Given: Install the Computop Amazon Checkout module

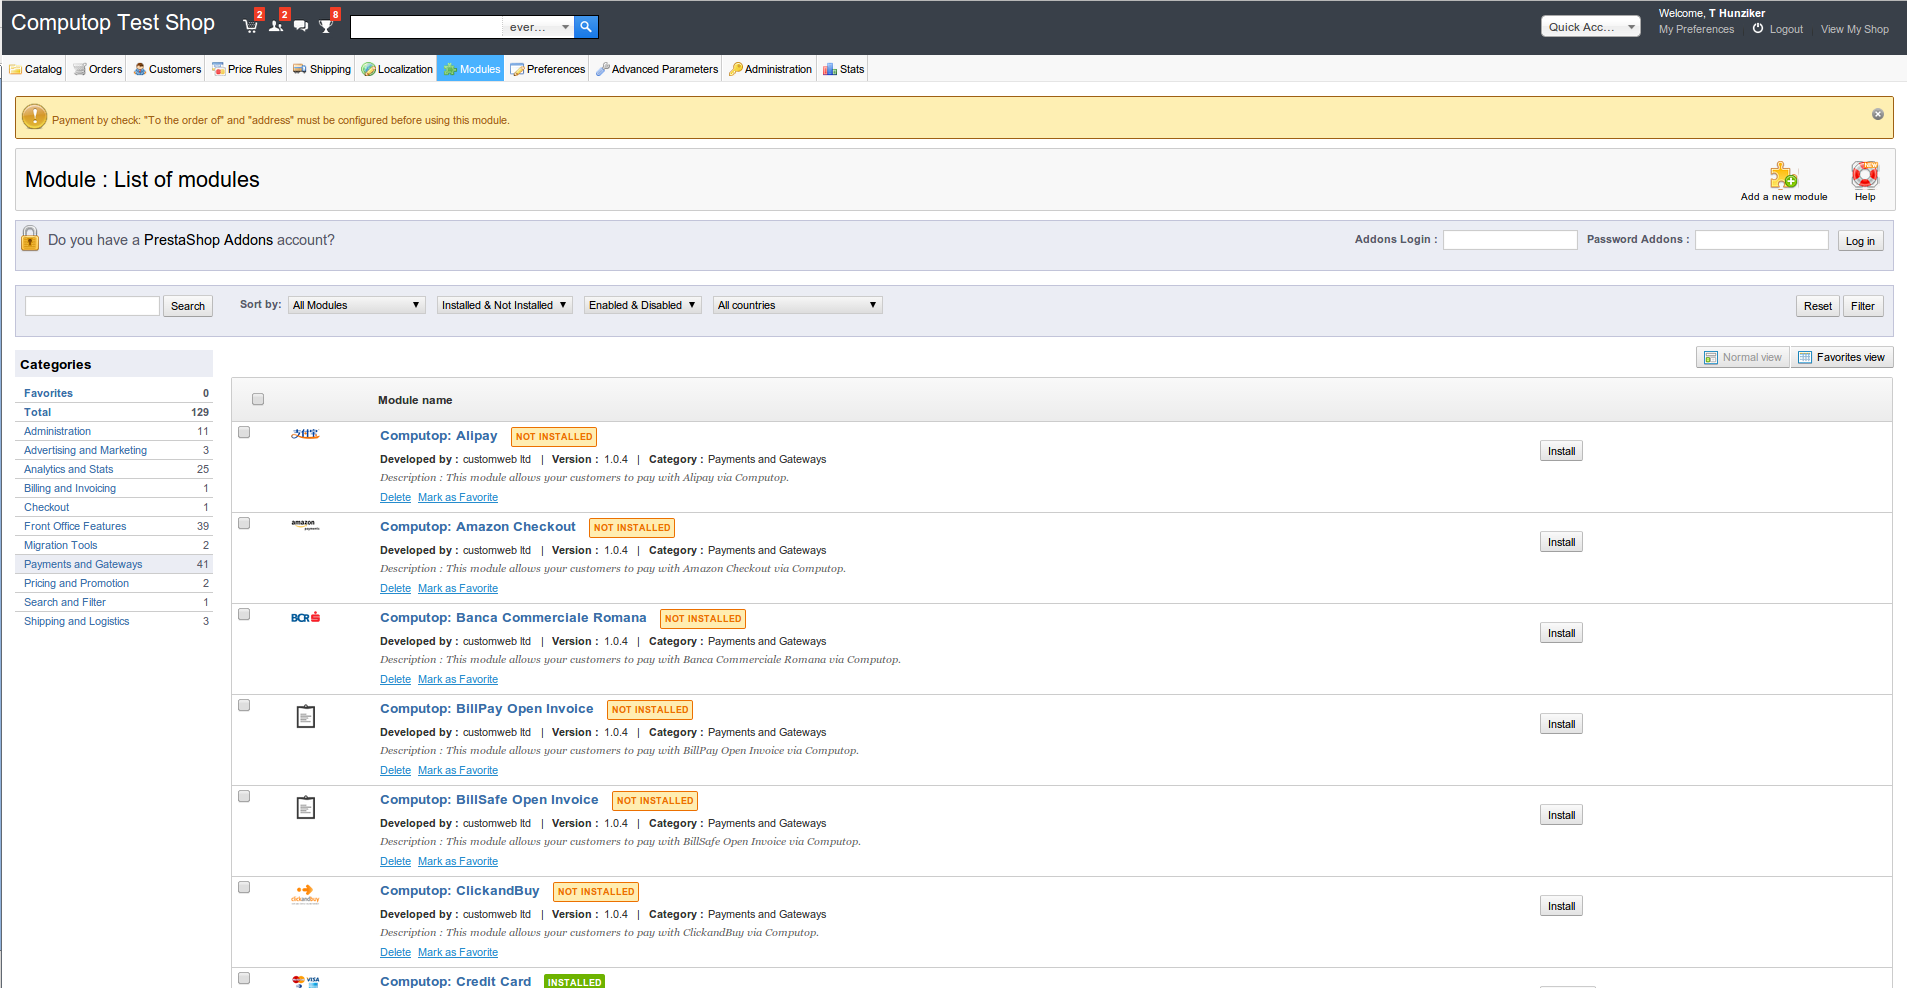Looking at the screenshot, I should [x=1560, y=542].
